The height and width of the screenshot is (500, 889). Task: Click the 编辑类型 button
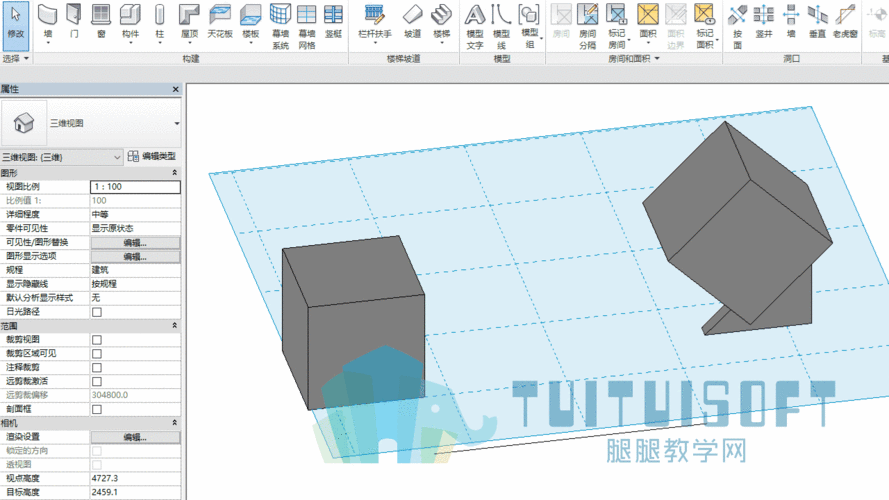point(152,156)
